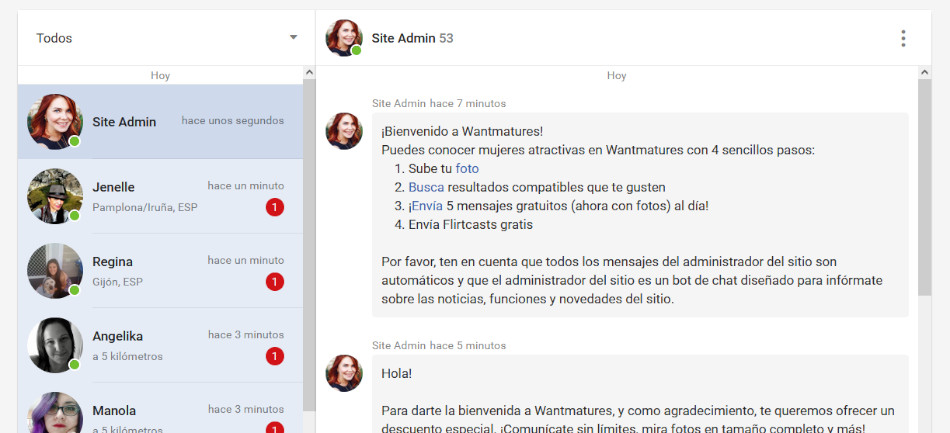Follow the 'Envía' link in step 3
Viewport: 950px width, 433px height.
click(427, 206)
